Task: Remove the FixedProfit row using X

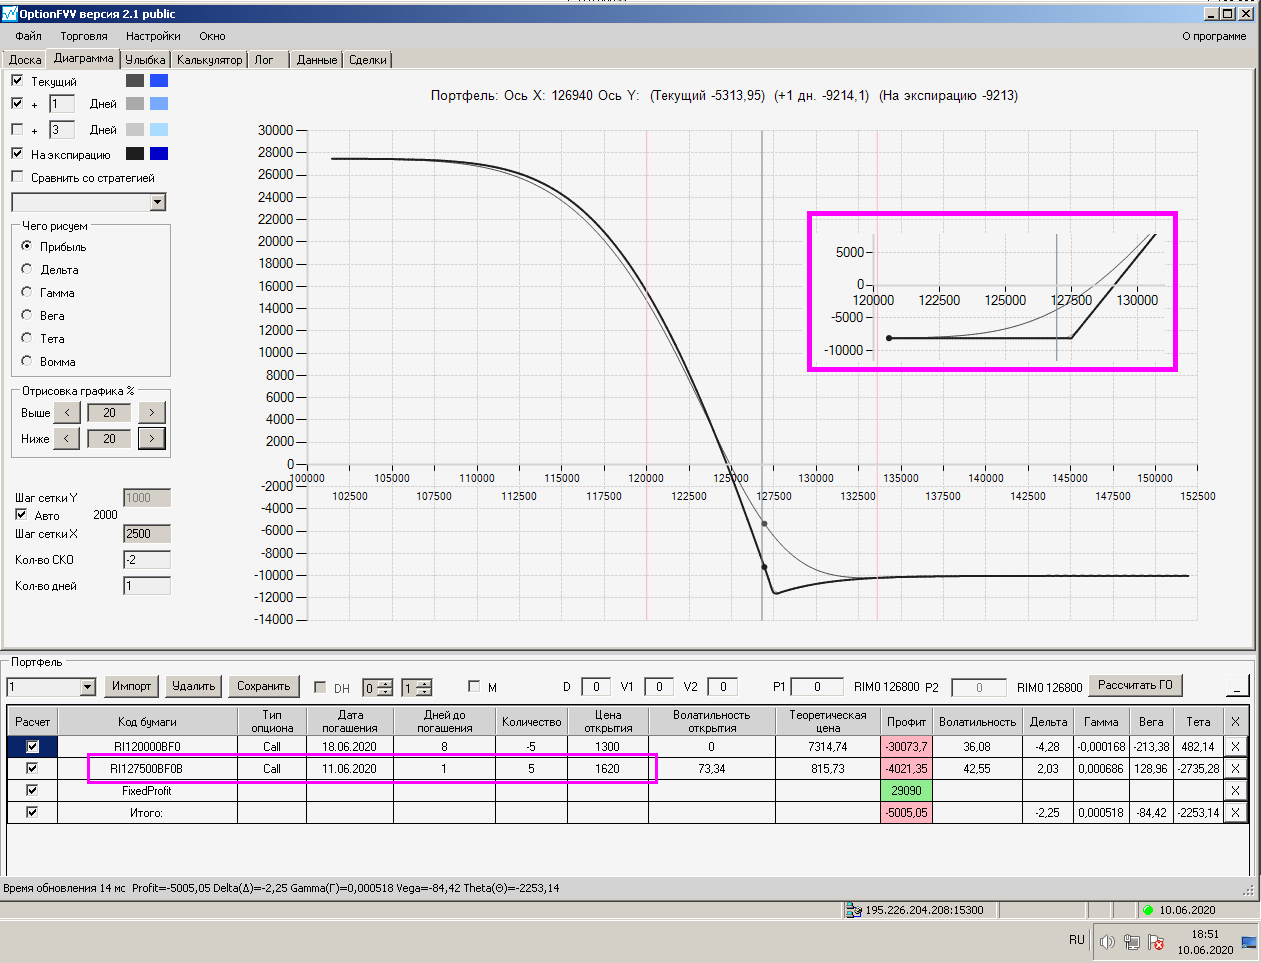Action: pos(1235,791)
